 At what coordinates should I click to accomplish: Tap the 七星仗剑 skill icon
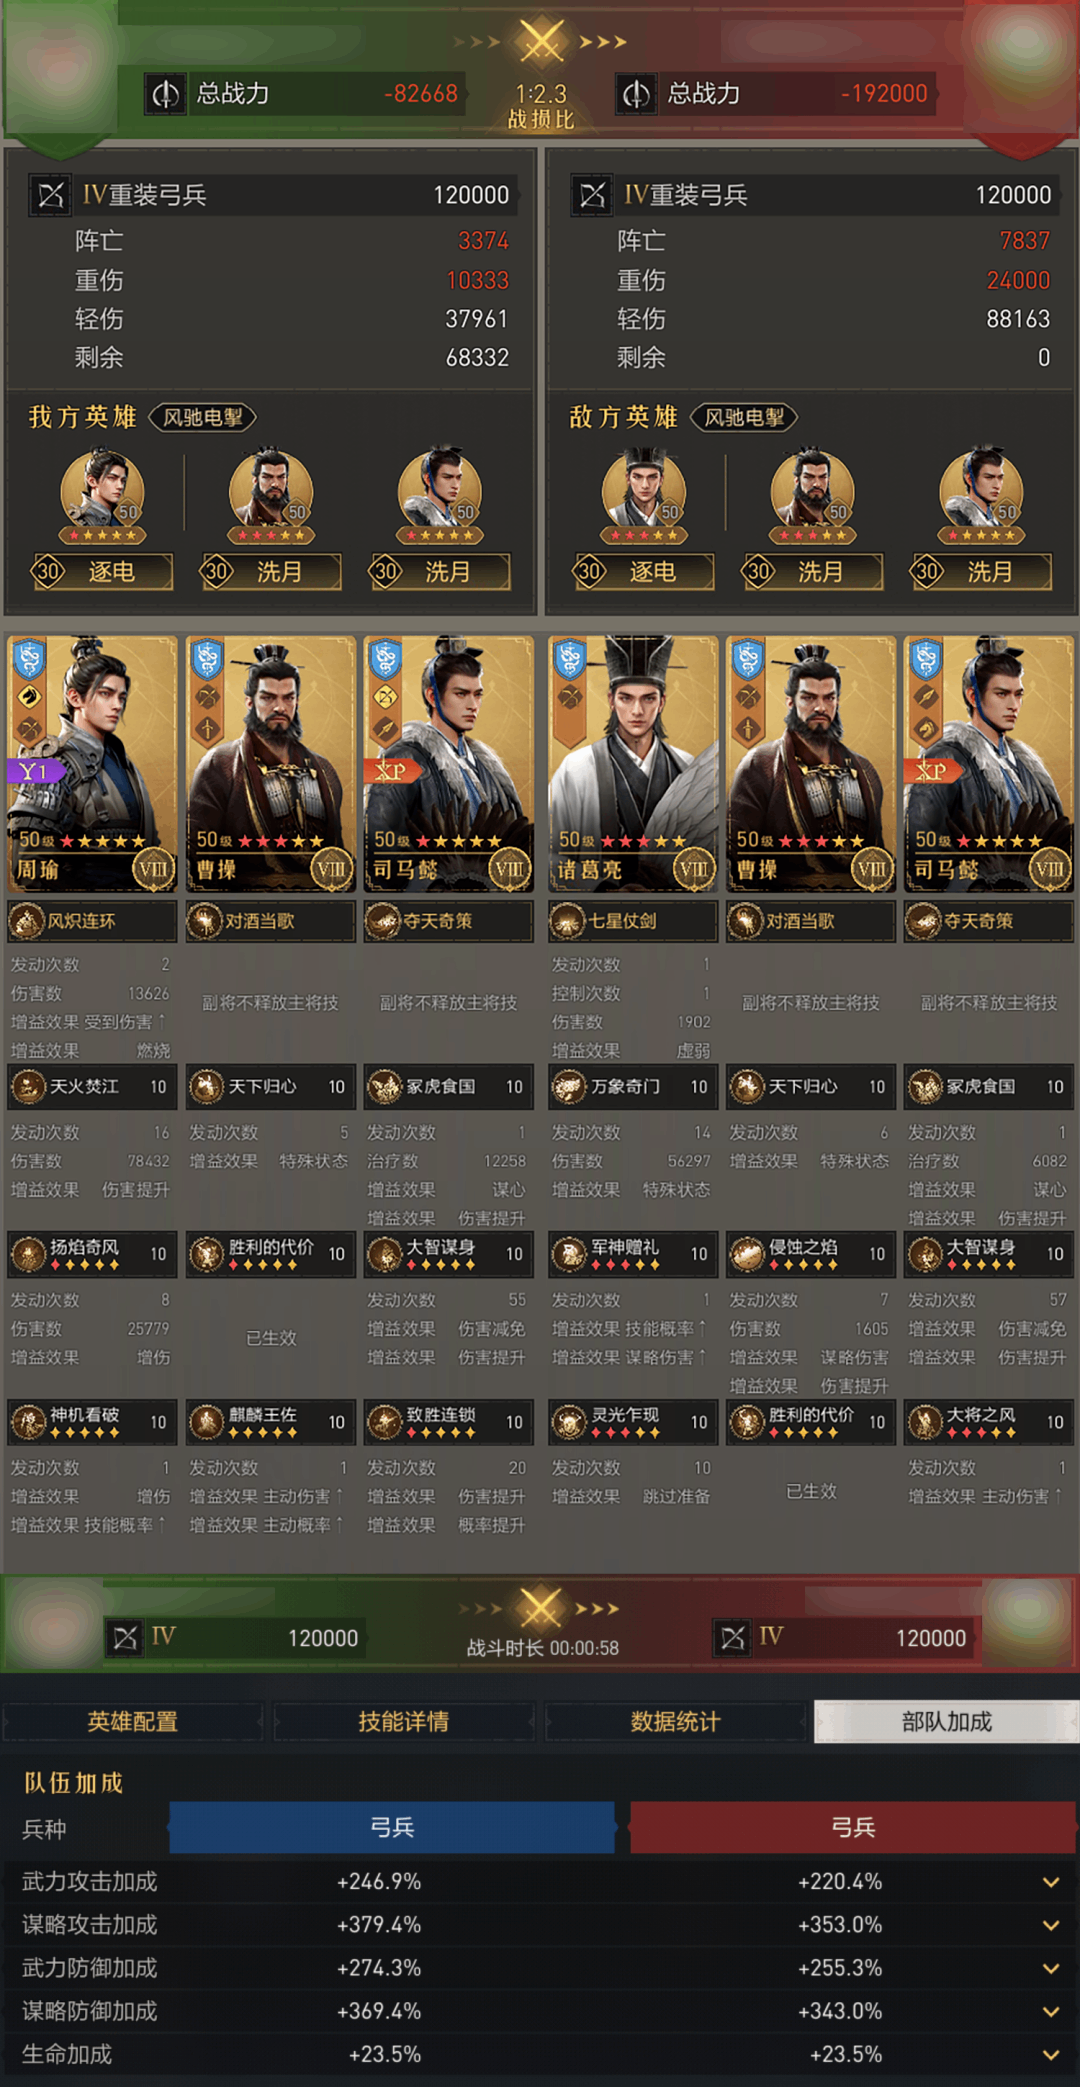click(569, 921)
